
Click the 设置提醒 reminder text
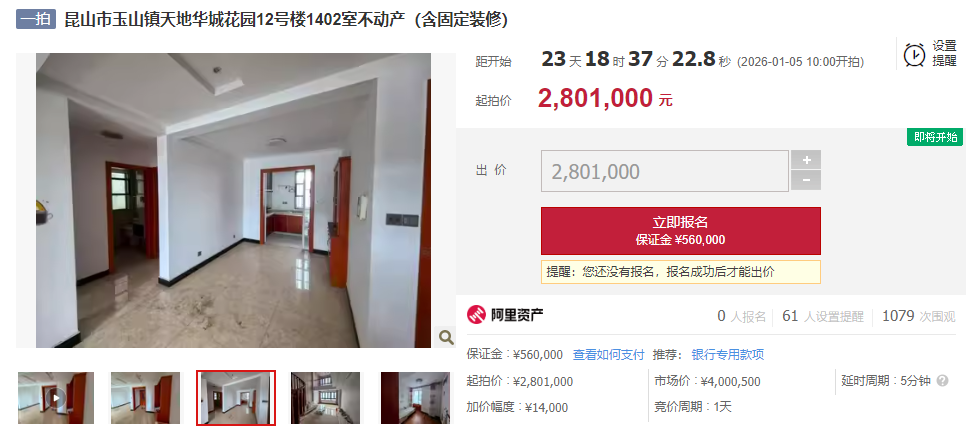click(944, 54)
